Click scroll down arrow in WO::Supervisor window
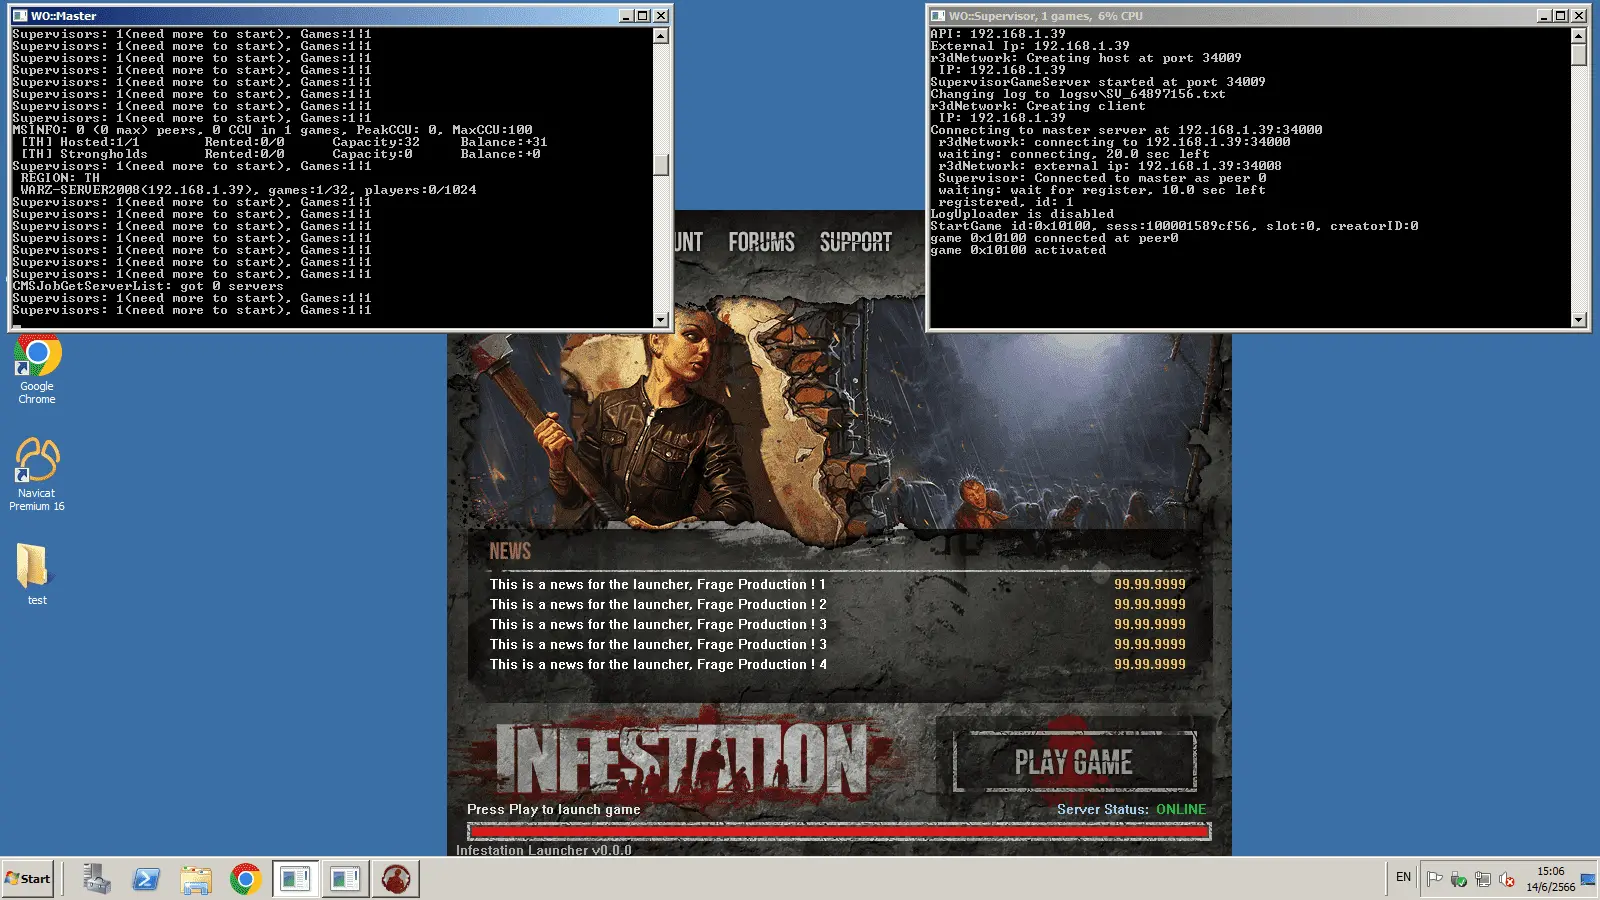The height and width of the screenshot is (900, 1600). 1579,320
